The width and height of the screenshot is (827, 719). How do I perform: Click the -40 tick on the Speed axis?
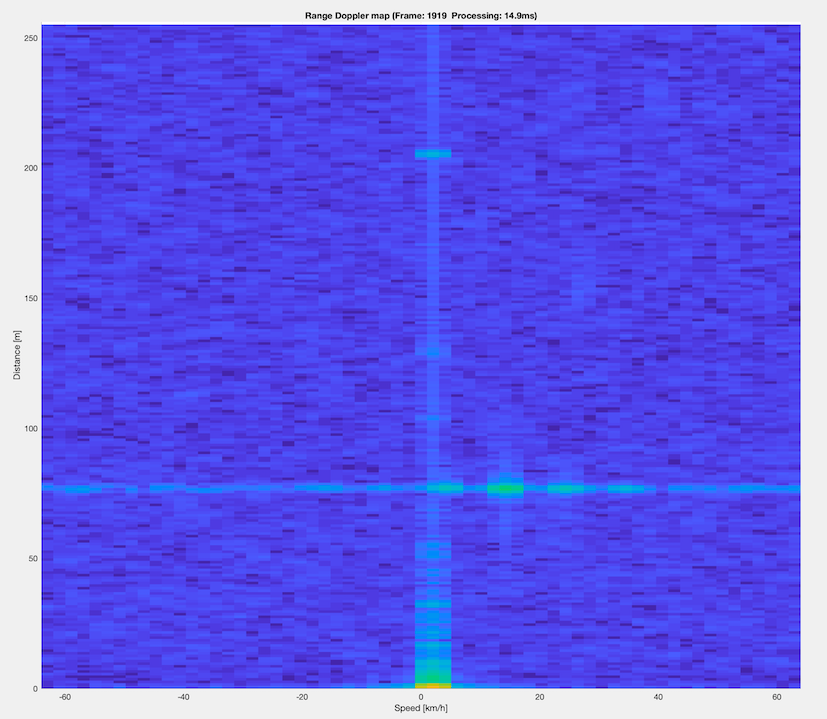click(184, 697)
